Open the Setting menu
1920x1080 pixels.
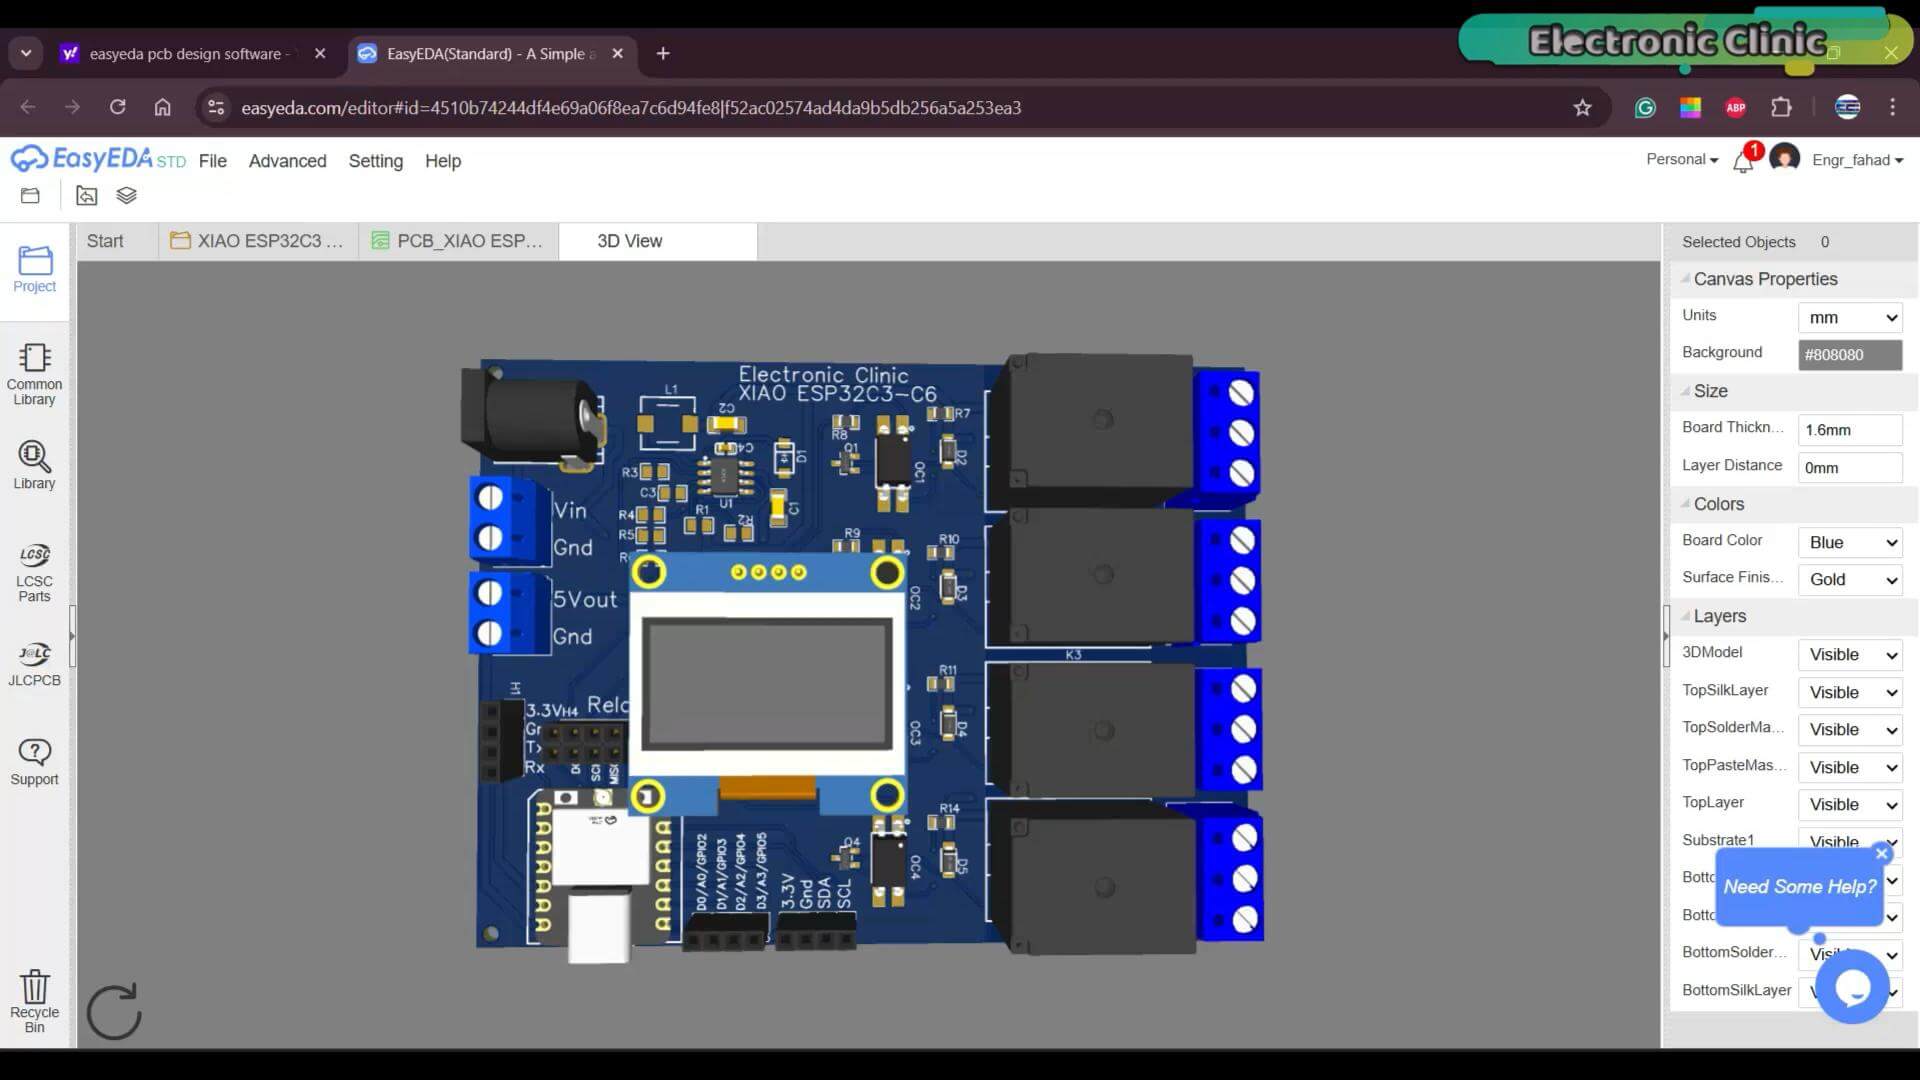click(x=376, y=161)
